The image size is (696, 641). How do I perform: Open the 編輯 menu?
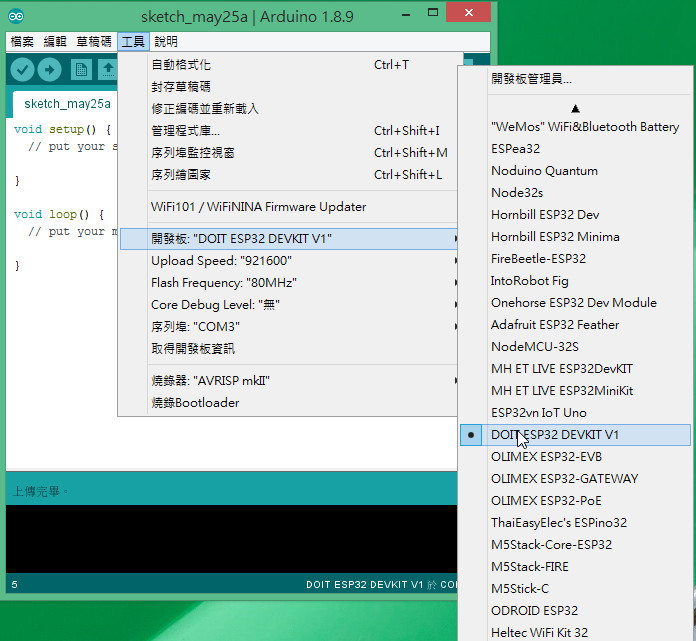[x=55, y=42]
